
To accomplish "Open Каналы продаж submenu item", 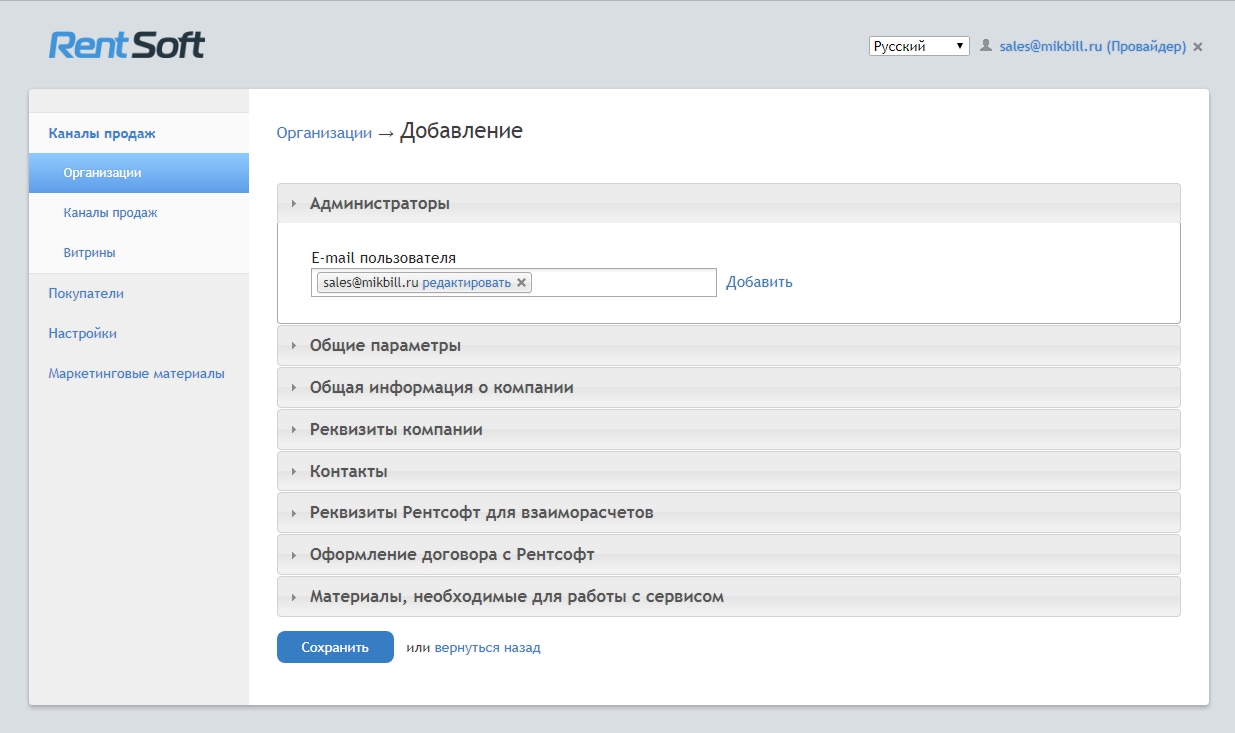I will pyautogui.click(x=110, y=213).
